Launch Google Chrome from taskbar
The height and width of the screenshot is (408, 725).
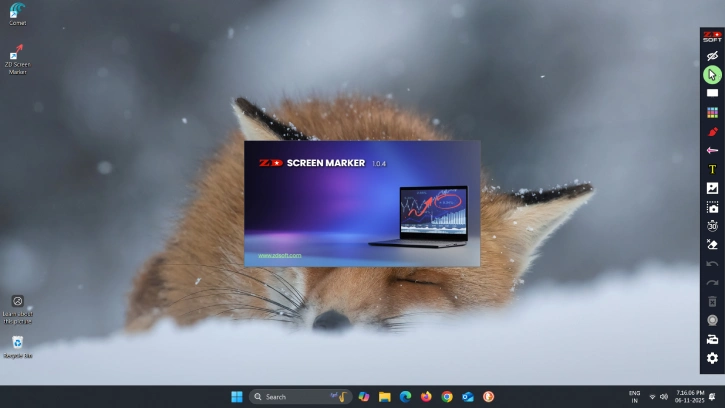447,397
